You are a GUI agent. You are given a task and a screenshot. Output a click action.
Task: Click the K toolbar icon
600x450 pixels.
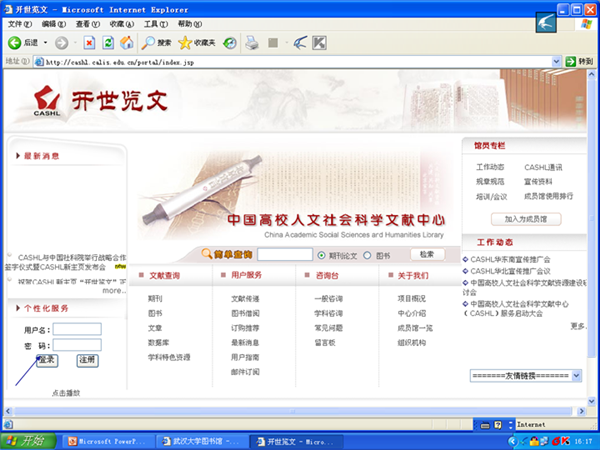point(319,43)
